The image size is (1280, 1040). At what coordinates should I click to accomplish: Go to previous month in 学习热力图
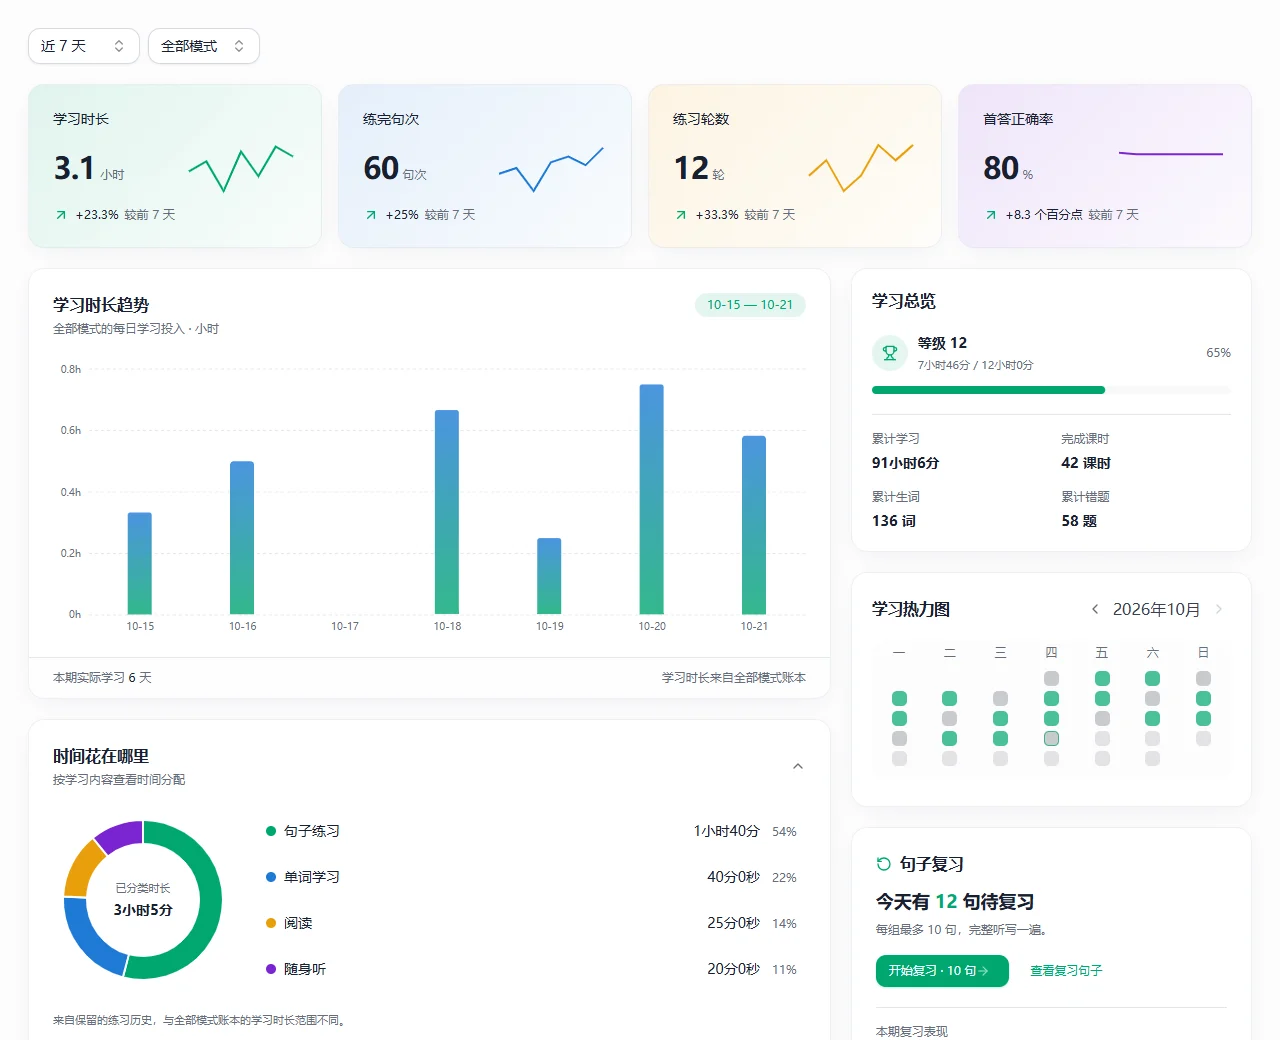coord(1095,609)
